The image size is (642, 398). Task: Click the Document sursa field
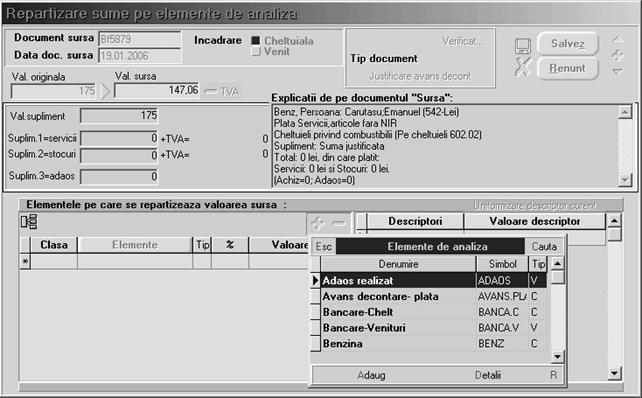[140, 39]
